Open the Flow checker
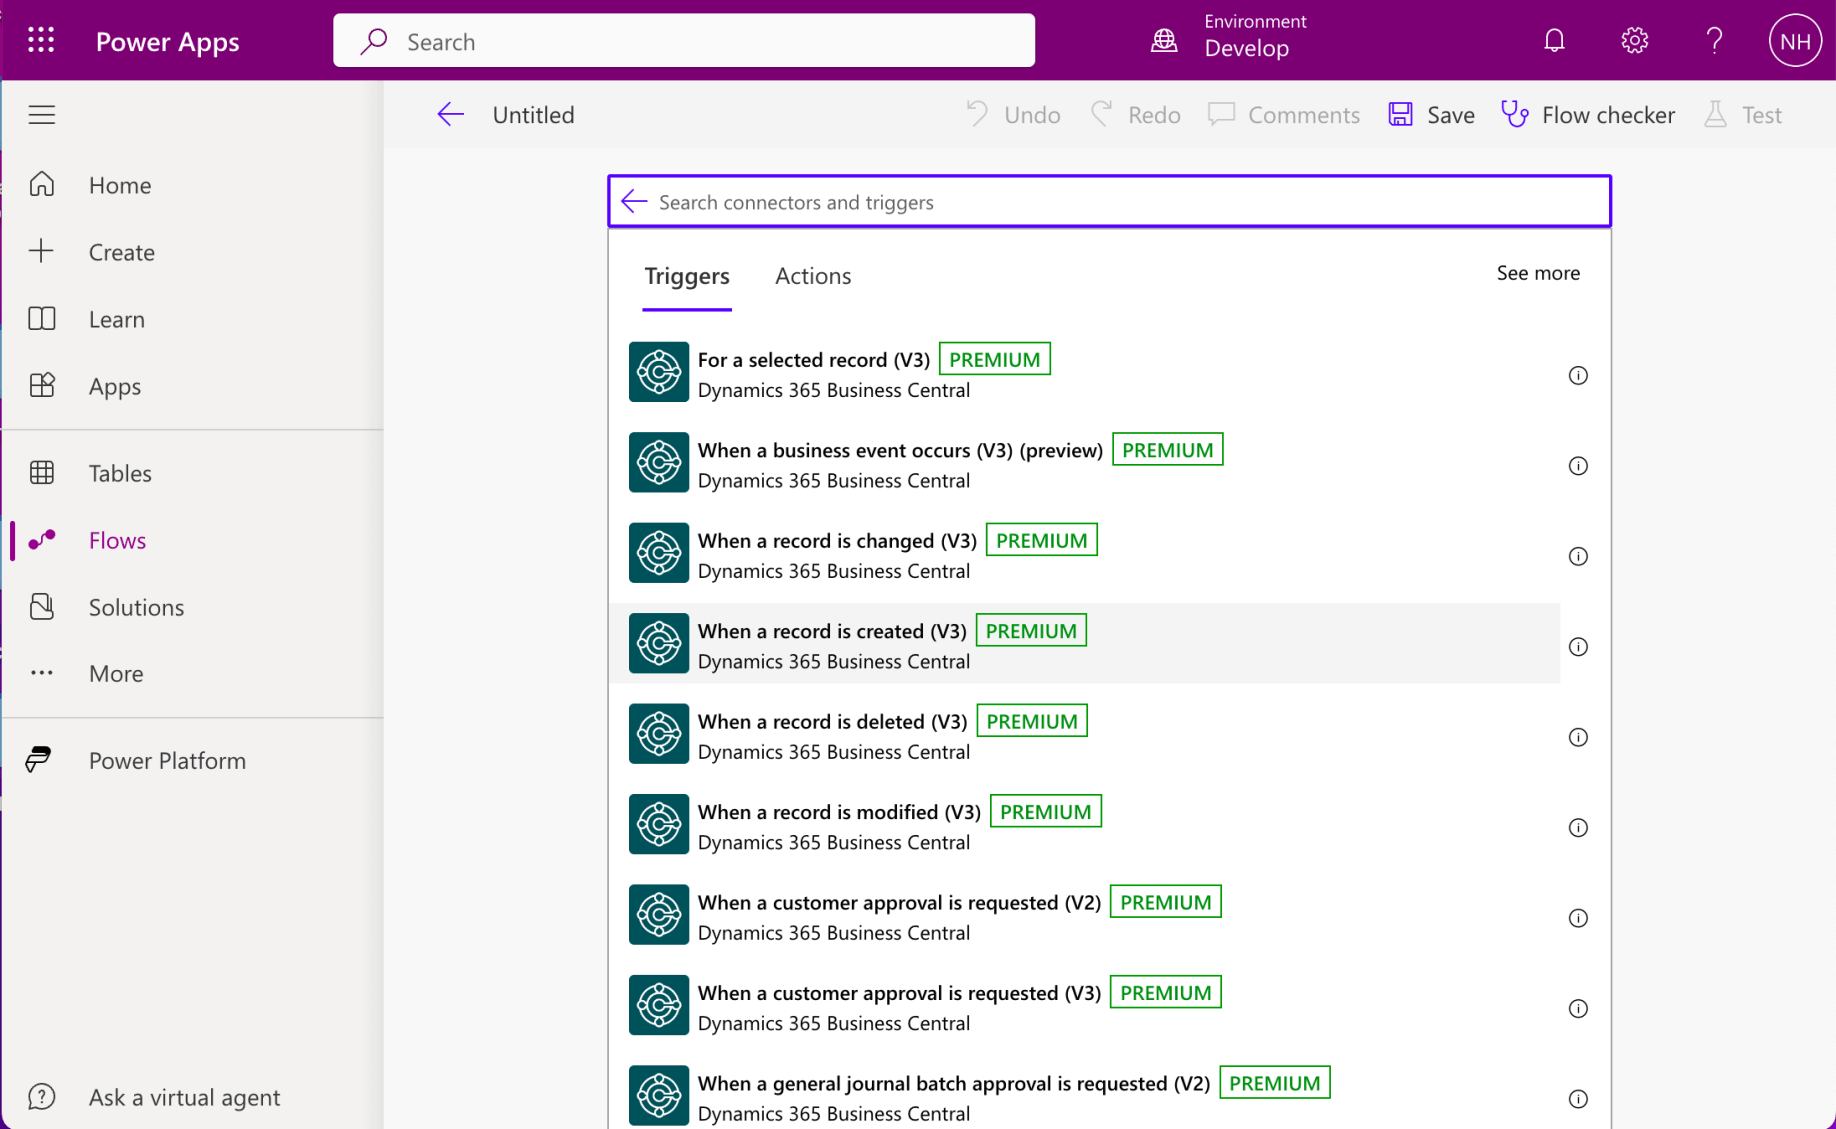 coord(1588,114)
